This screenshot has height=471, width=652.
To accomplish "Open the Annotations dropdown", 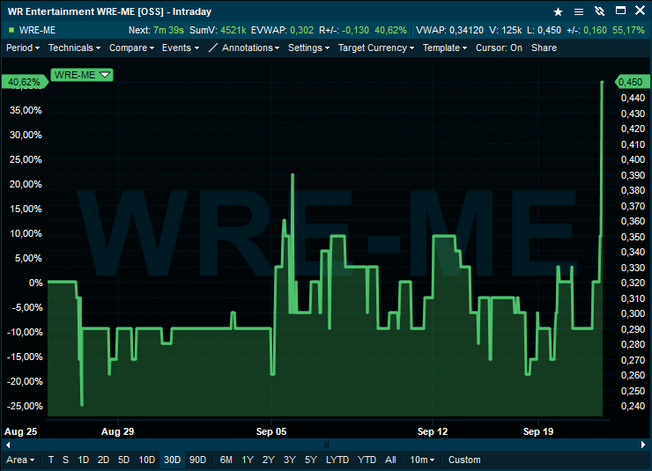I will pos(250,48).
